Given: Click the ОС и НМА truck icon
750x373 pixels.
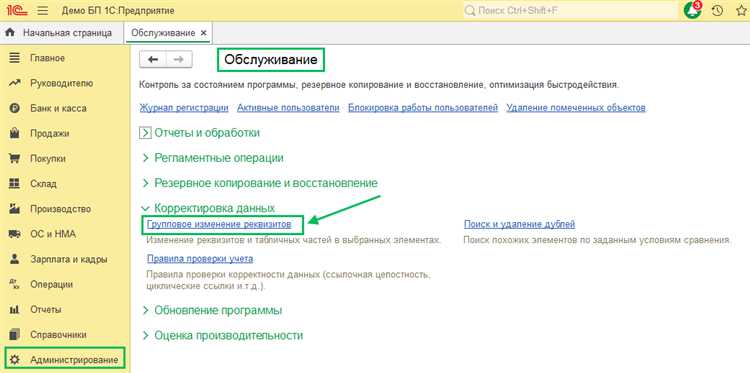Looking at the screenshot, I should pyautogui.click(x=15, y=234).
